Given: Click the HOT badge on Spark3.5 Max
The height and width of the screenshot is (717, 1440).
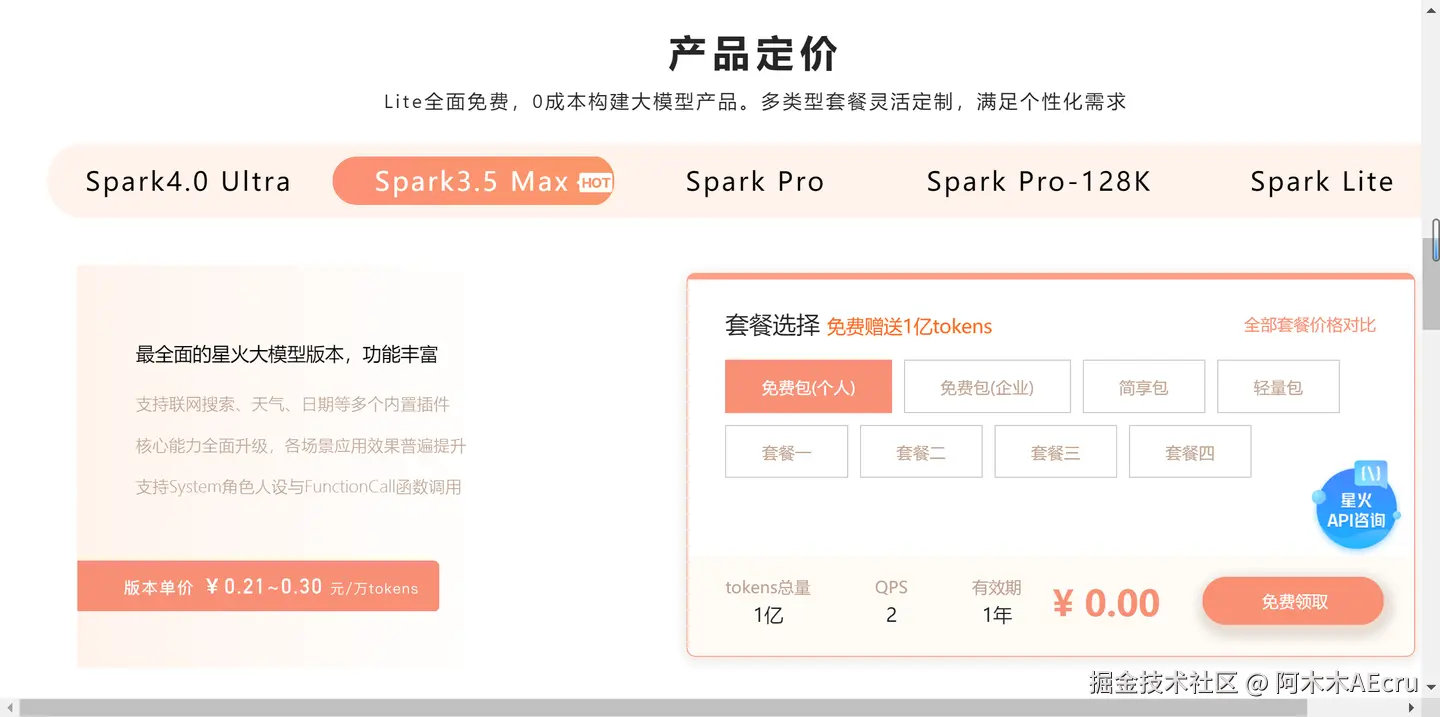Looking at the screenshot, I should pos(596,182).
